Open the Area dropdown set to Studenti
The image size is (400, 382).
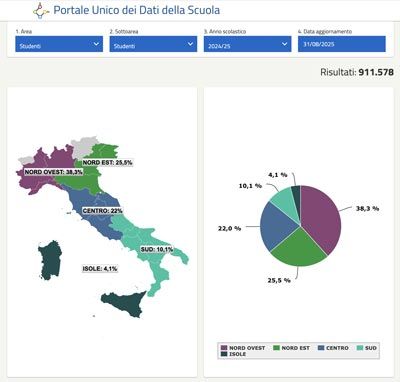pos(59,44)
